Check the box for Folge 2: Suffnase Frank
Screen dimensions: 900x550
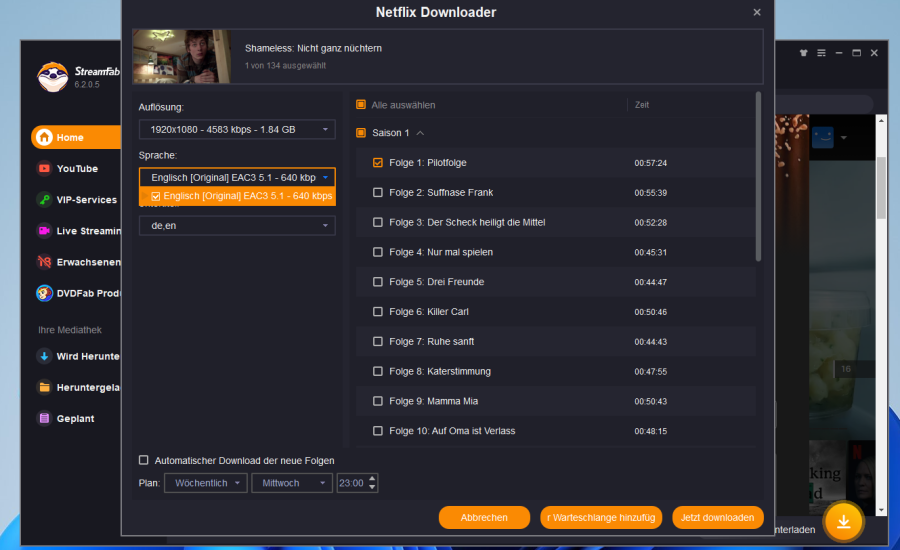pos(378,193)
